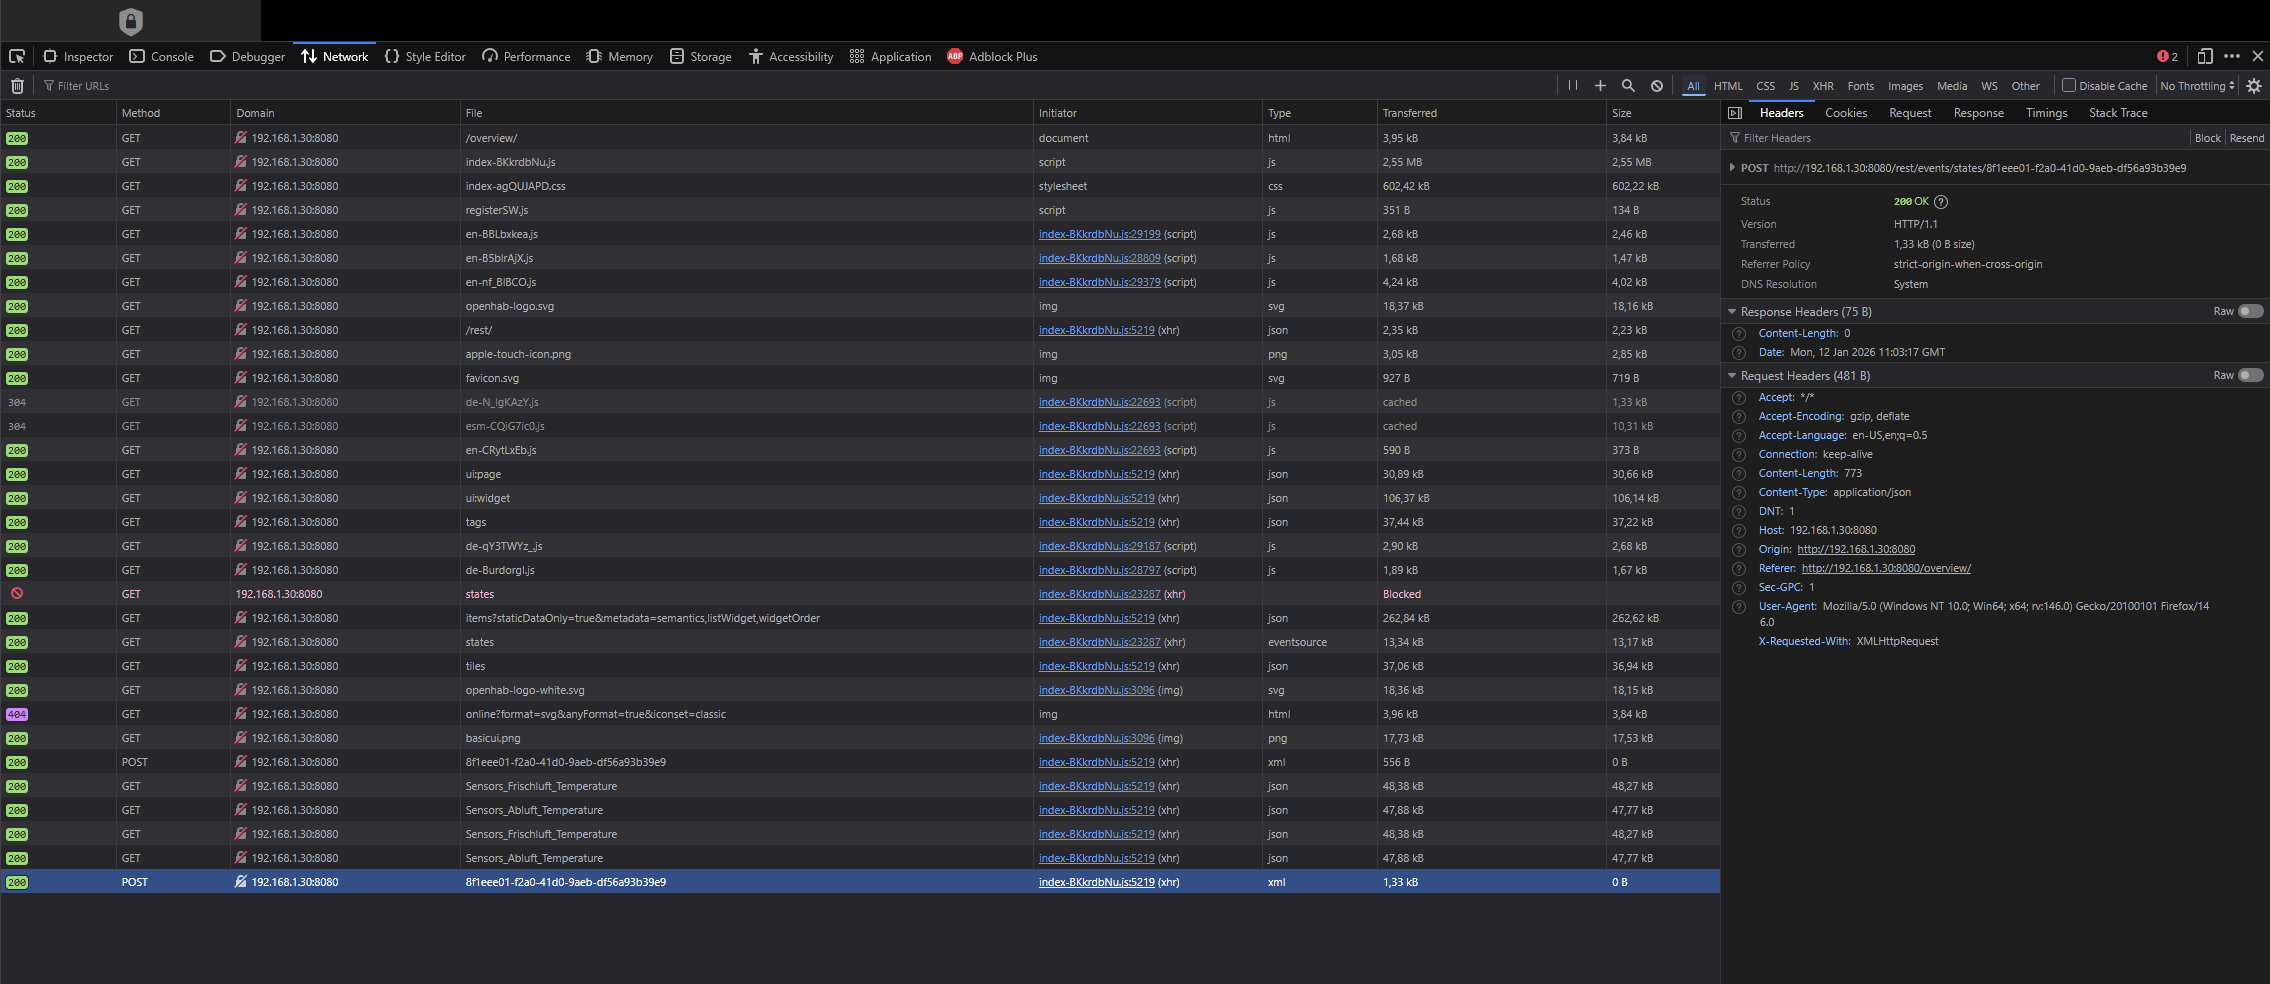This screenshot has height=984, width=2270.
Task: Click the element picker icon
Action: (x=17, y=57)
